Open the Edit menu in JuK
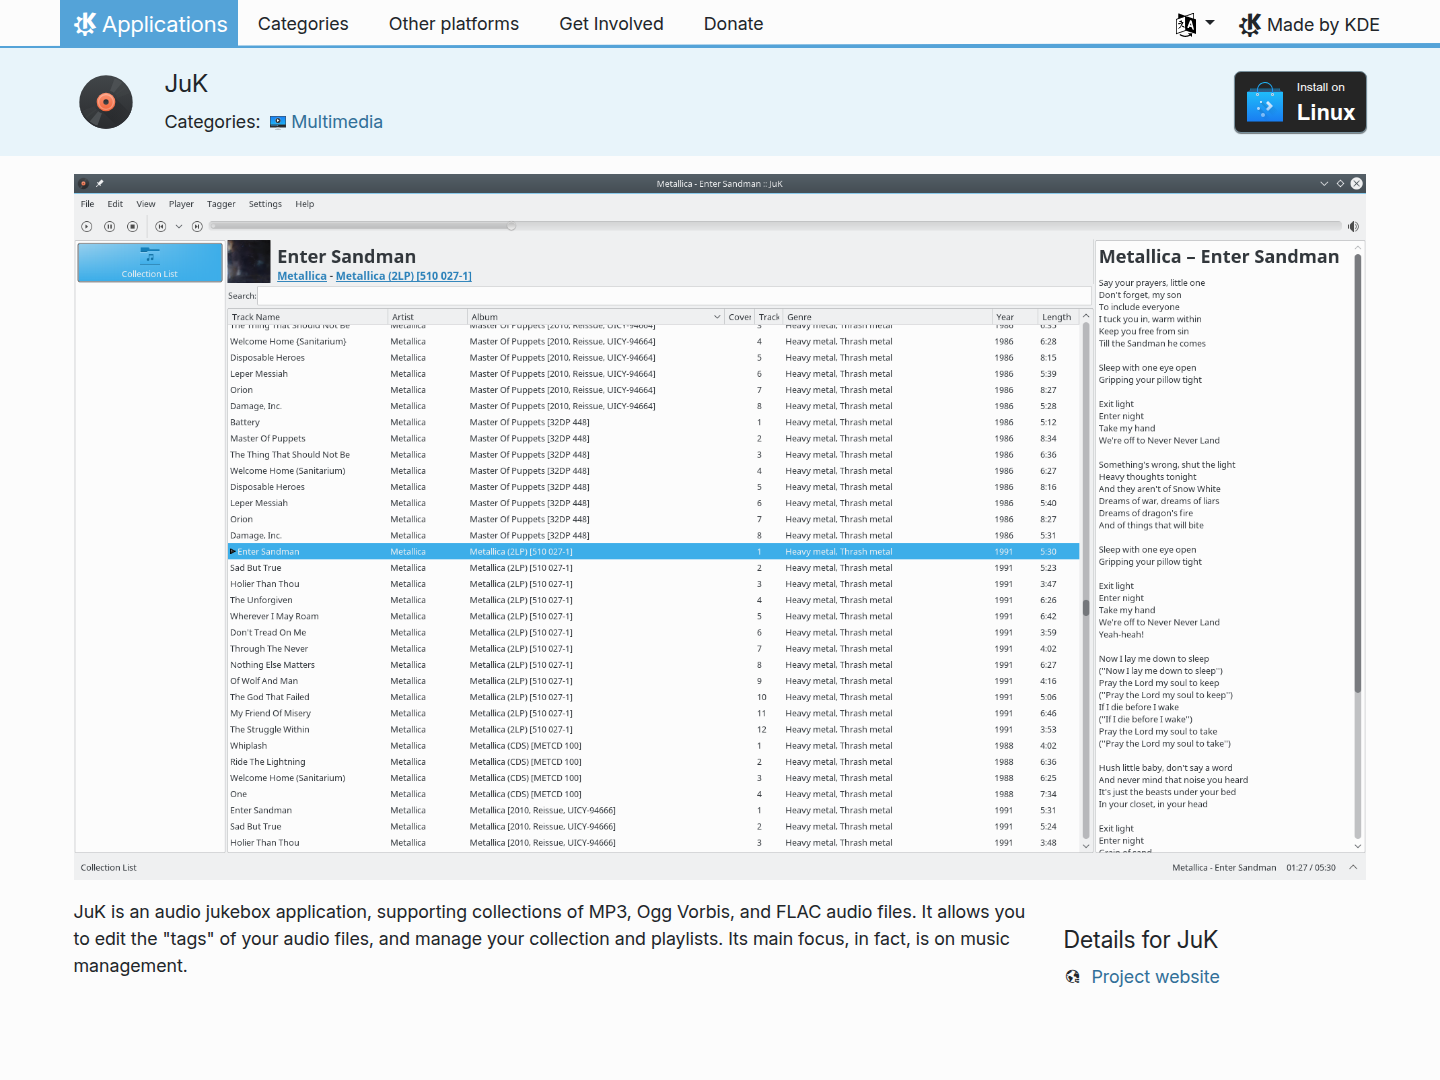1440x1080 pixels. (x=115, y=204)
